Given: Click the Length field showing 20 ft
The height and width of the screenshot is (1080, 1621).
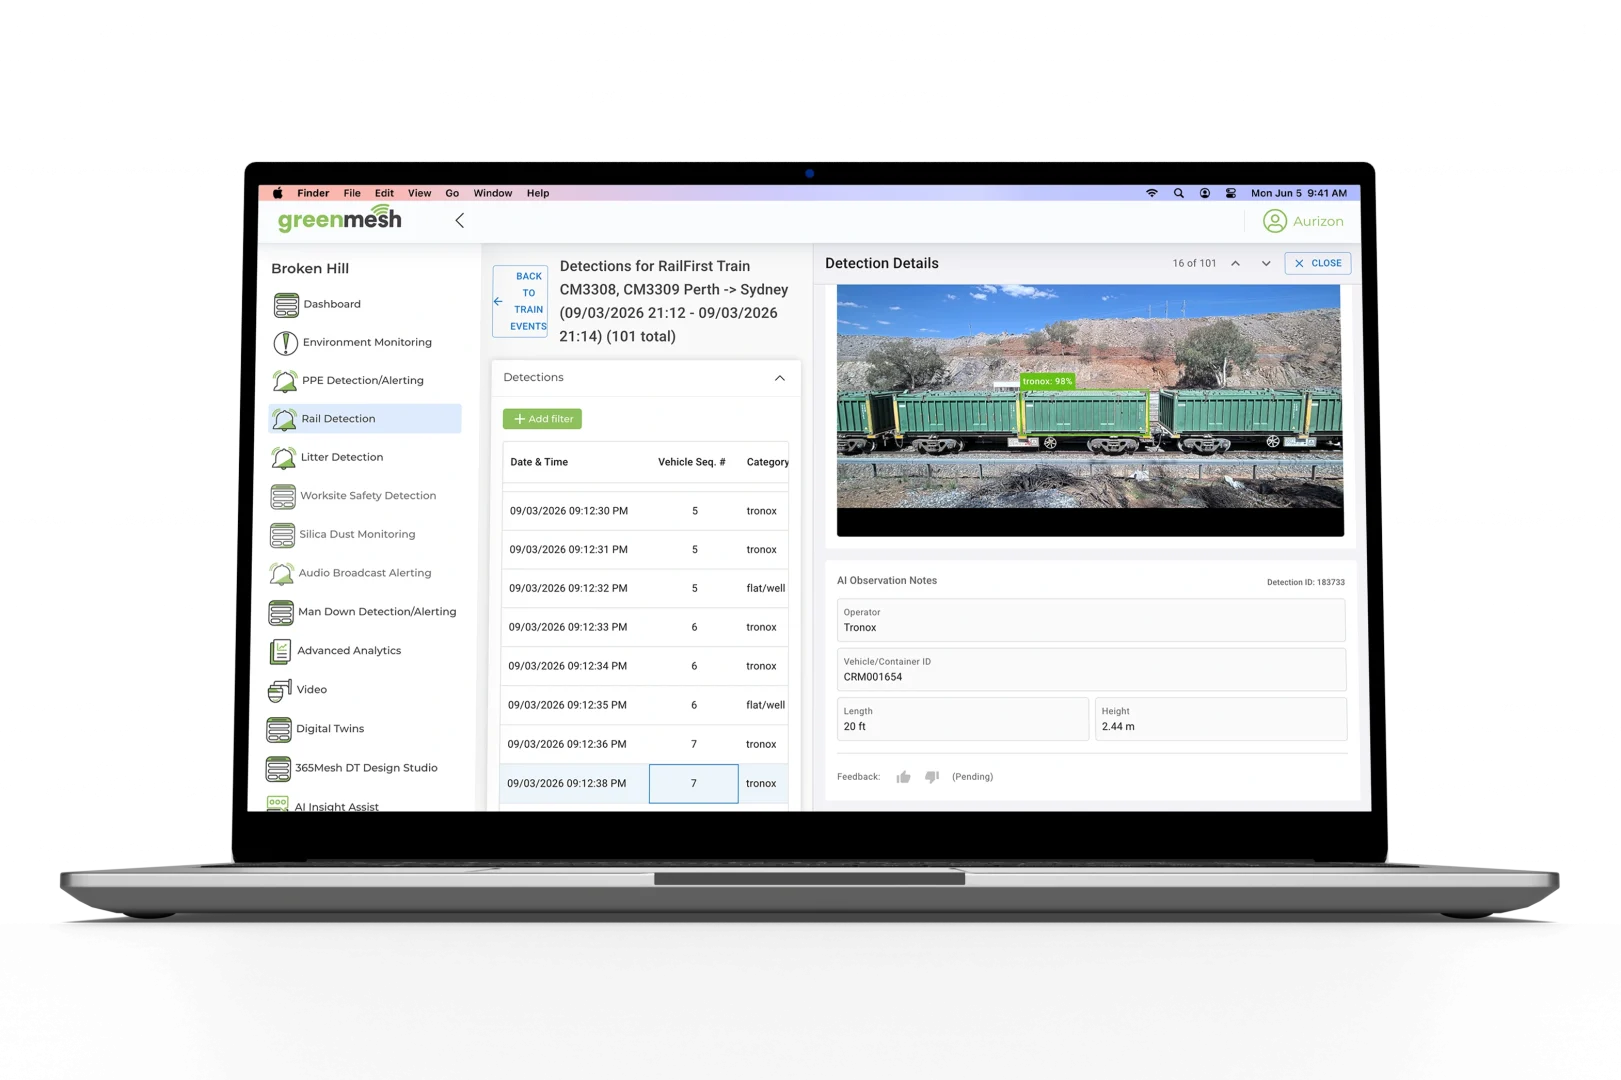Looking at the screenshot, I should coord(963,719).
